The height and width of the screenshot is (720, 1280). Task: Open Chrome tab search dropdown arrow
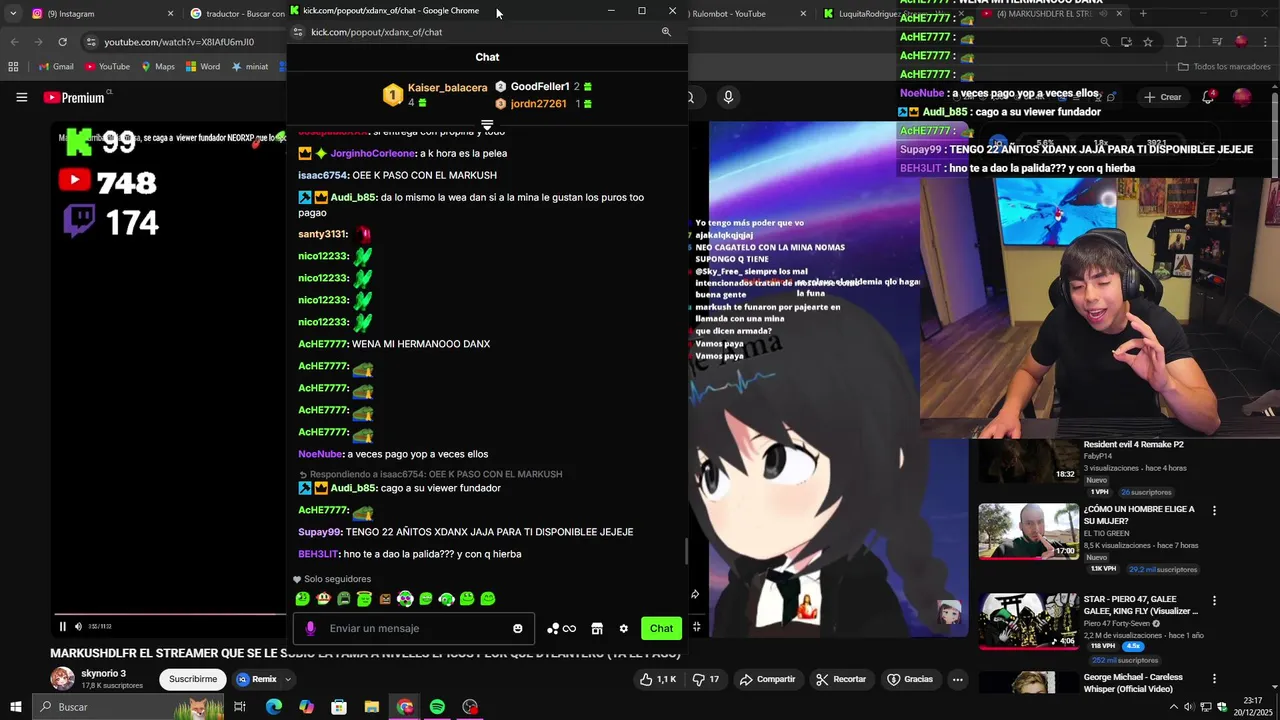point(12,14)
